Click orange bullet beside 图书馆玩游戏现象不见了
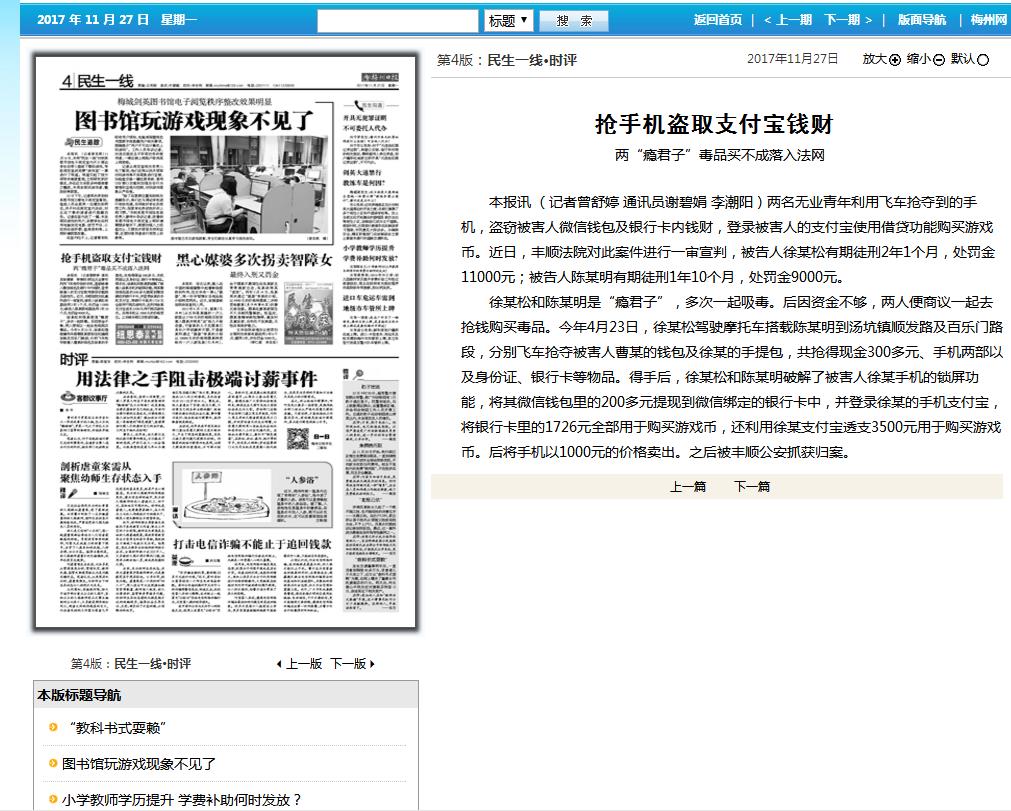Image resolution: width=1011 pixels, height=811 pixels. click(53, 763)
